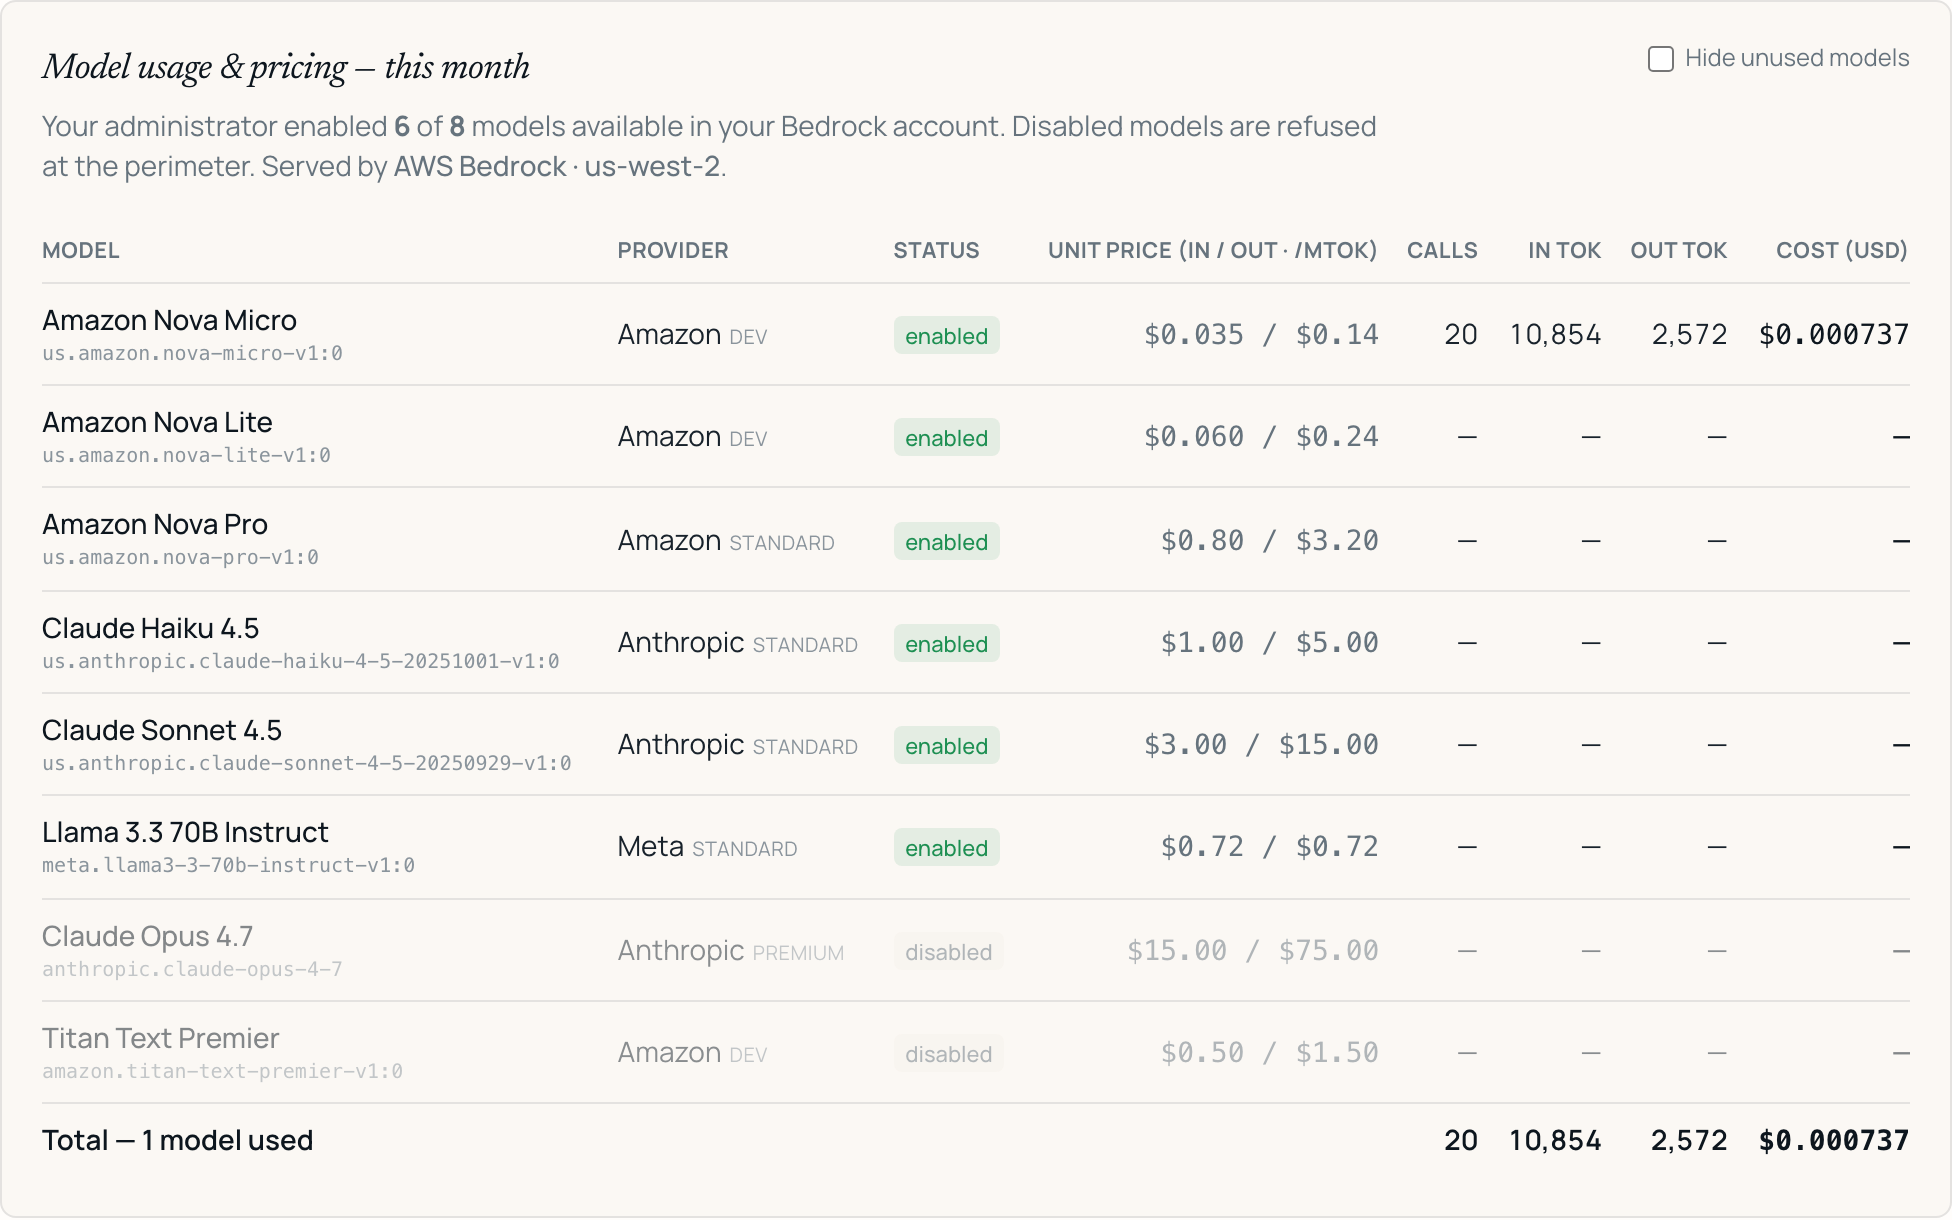Image resolution: width=1952 pixels, height=1220 pixels.
Task: Click the IN TOK column header
Action: [x=1564, y=250]
